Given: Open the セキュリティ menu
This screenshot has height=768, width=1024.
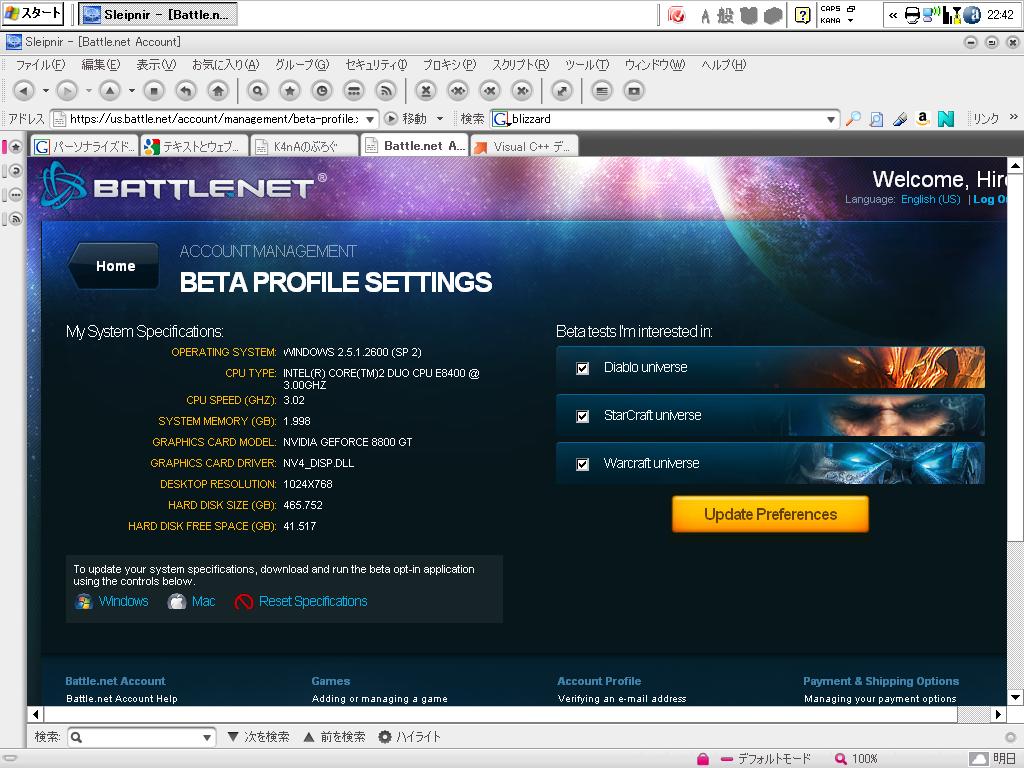Looking at the screenshot, I should tap(376, 65).
